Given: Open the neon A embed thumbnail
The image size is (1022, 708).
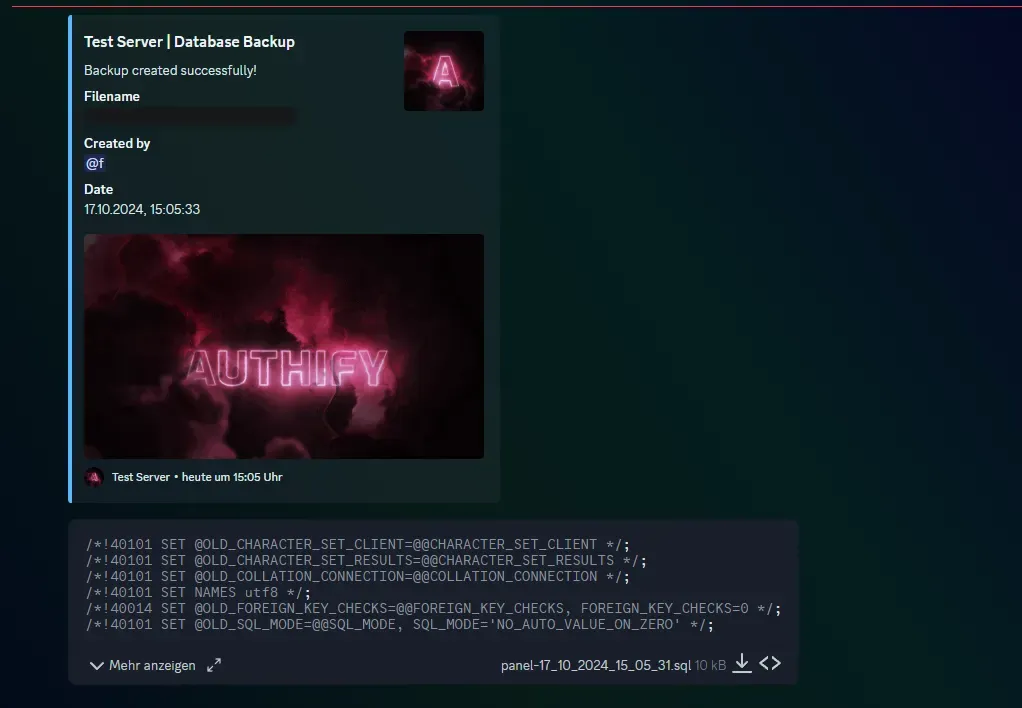Looking at the screenshot, I should click(443, 71).
